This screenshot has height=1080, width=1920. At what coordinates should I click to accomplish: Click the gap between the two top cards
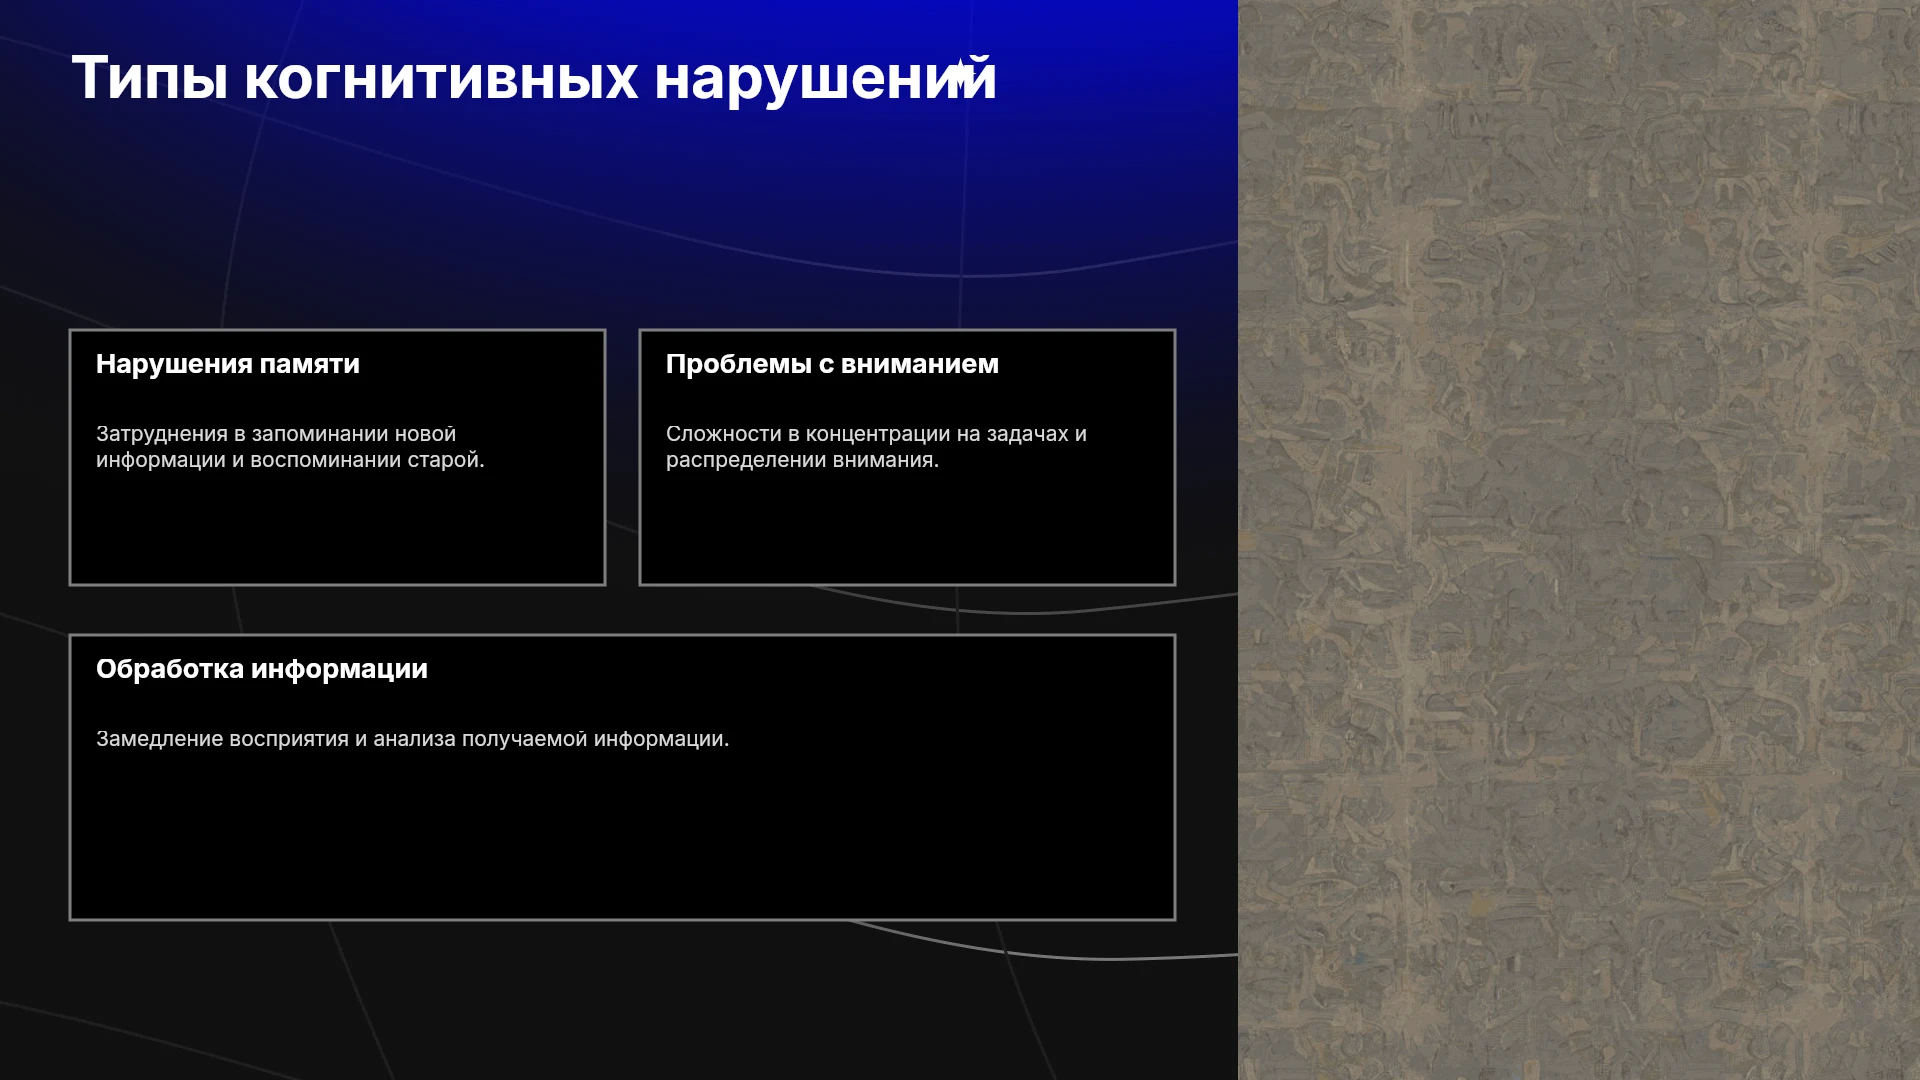pos(622,457)
